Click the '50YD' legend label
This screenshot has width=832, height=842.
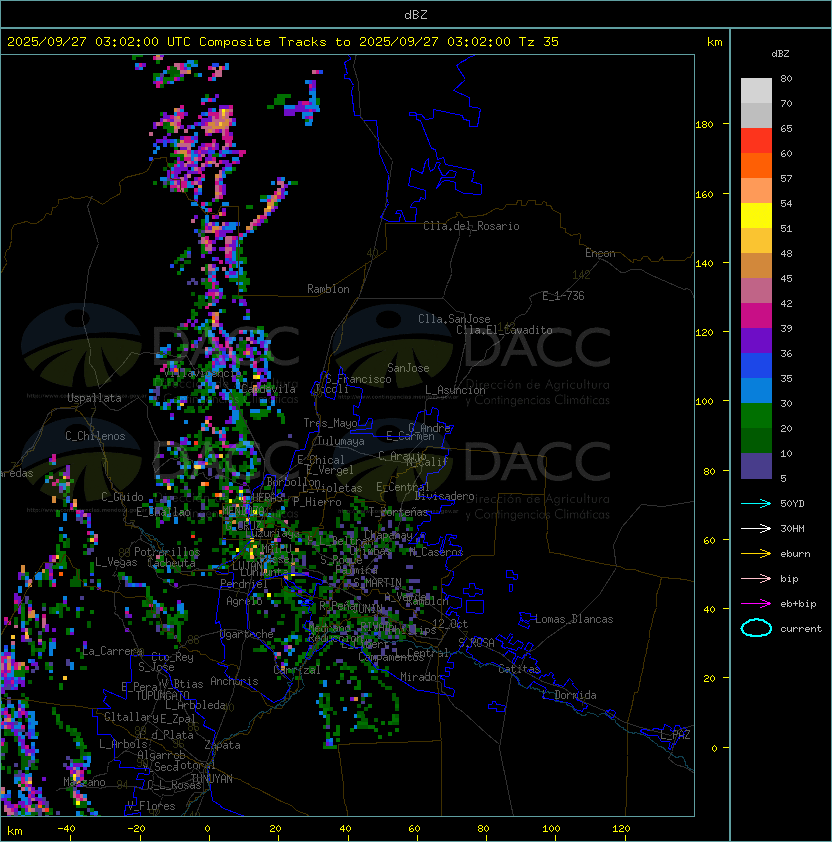[x=792, y=504]
